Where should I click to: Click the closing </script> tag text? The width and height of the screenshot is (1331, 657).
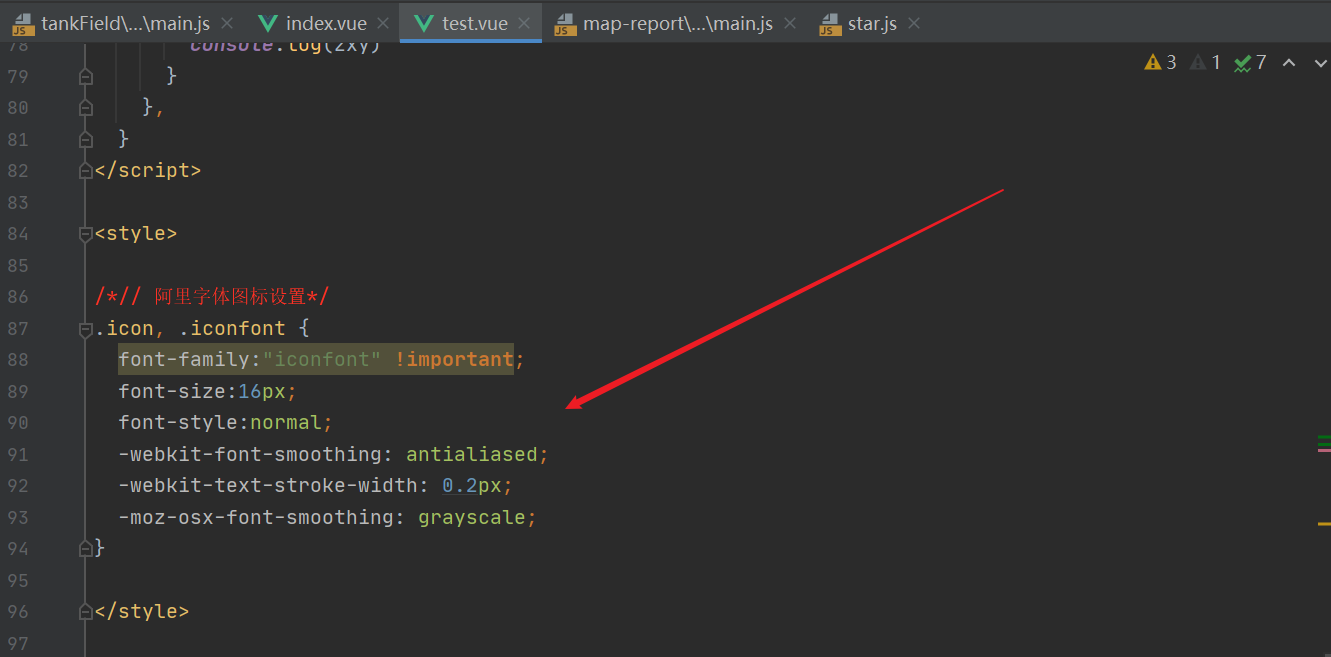(x=148, y=170)
